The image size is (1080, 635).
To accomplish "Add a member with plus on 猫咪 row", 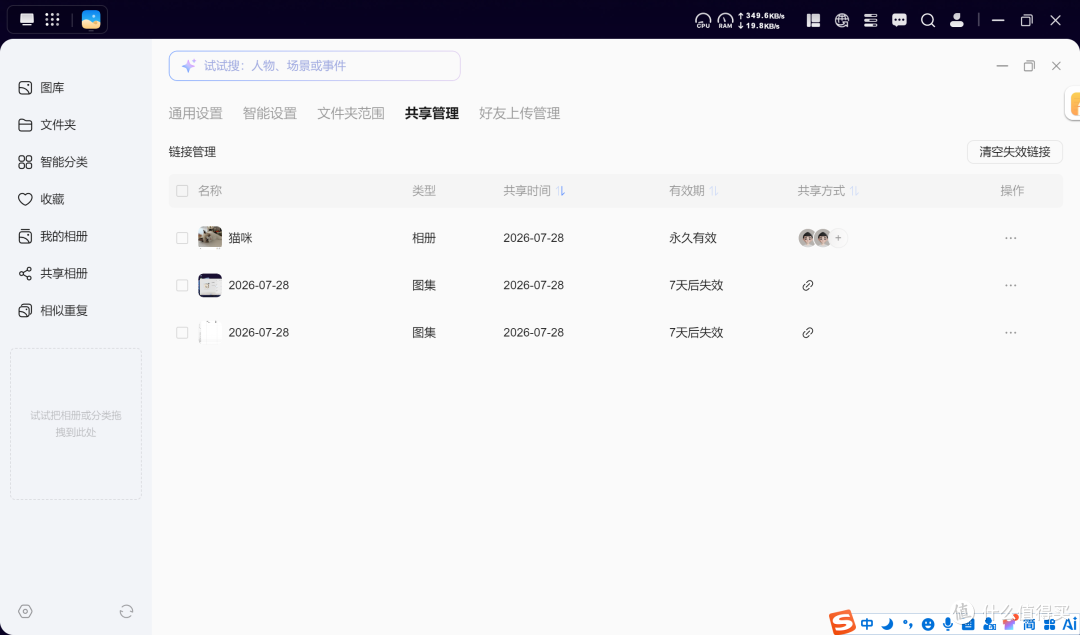I will [x=838, y=238].
